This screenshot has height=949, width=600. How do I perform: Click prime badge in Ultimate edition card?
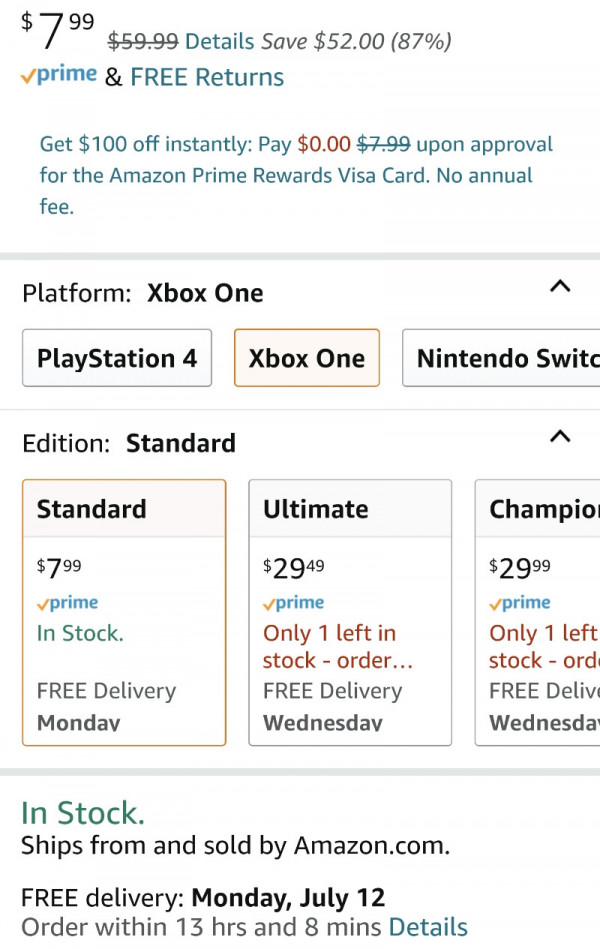pos(294,603)
